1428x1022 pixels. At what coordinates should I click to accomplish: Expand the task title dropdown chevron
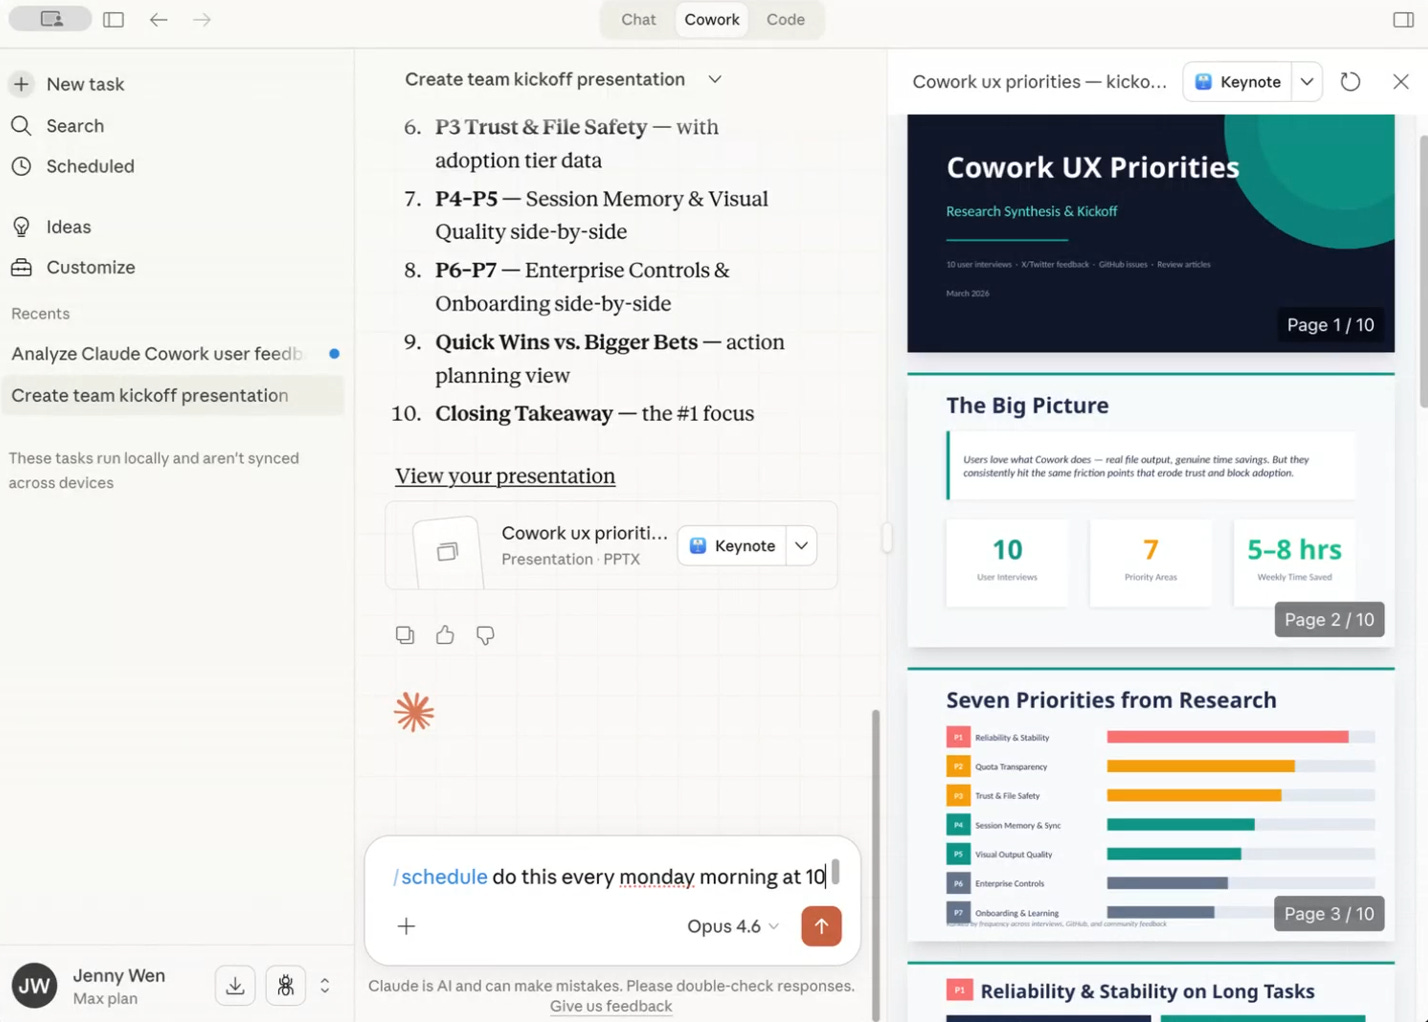(715, 79)
